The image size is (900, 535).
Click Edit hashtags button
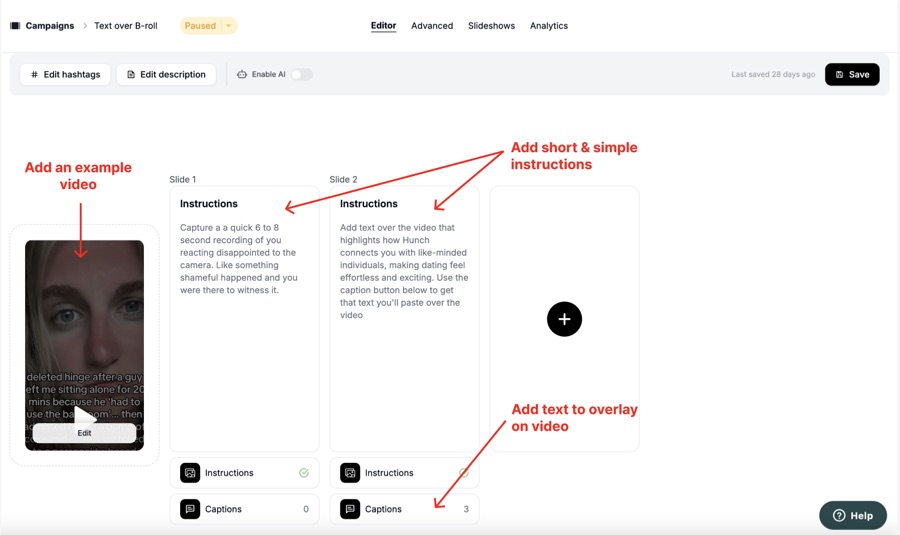click(x=65, y=75)
